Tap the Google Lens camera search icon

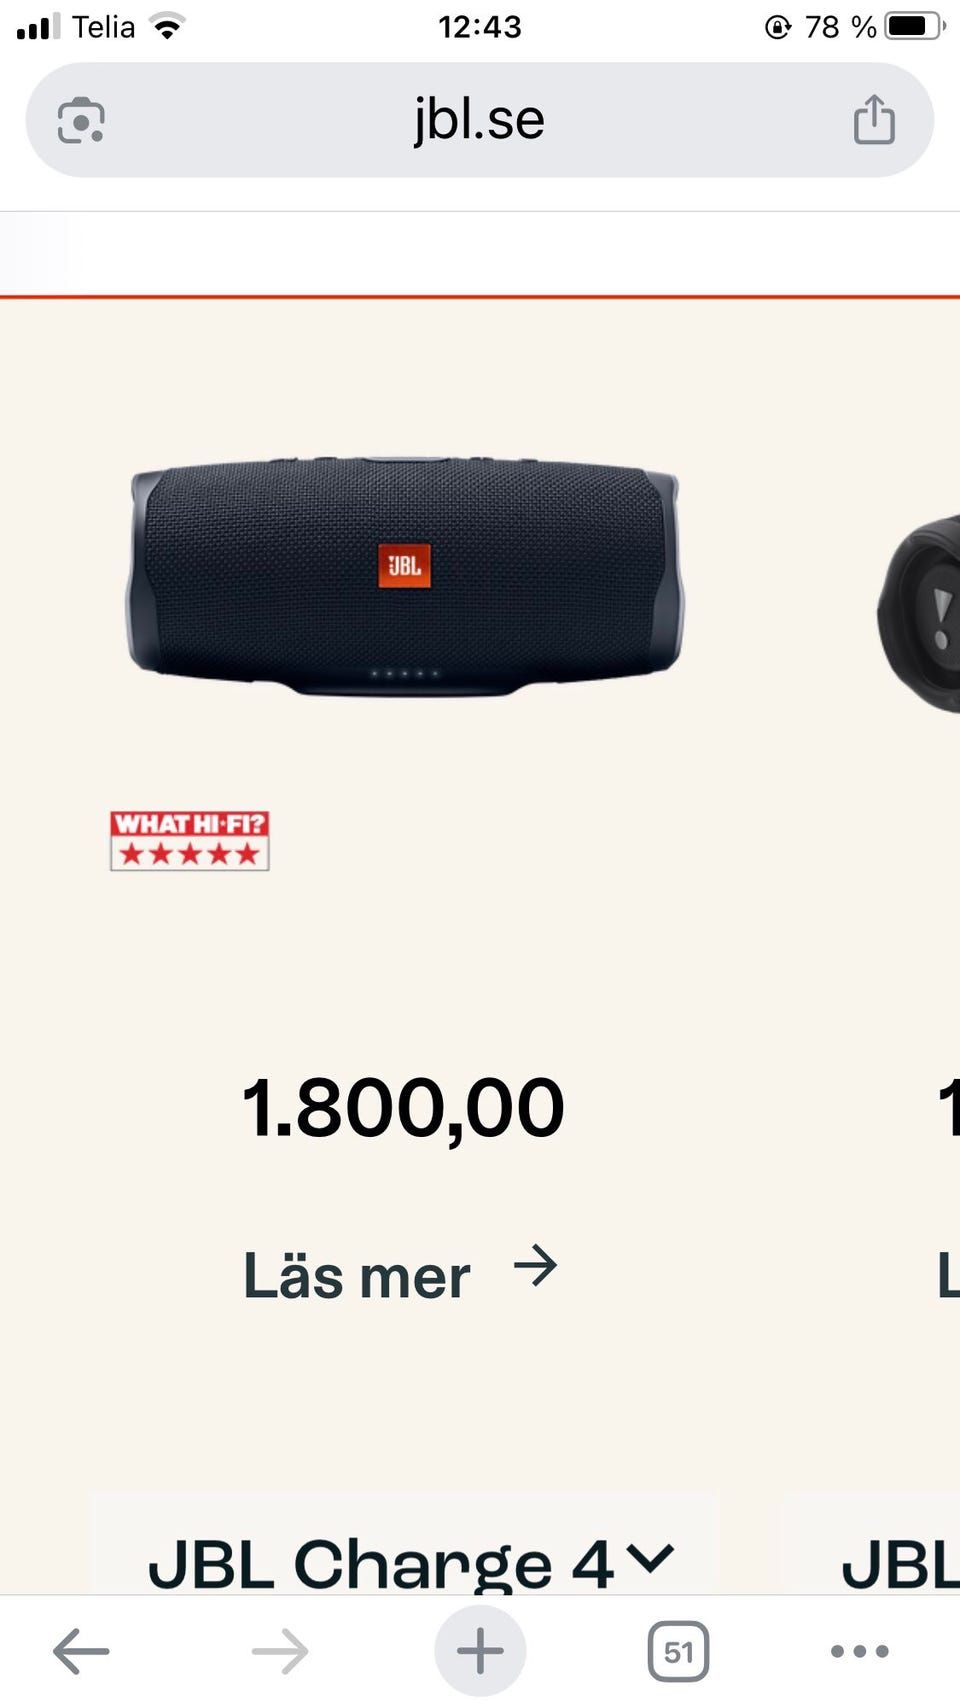tap(81, 121)
